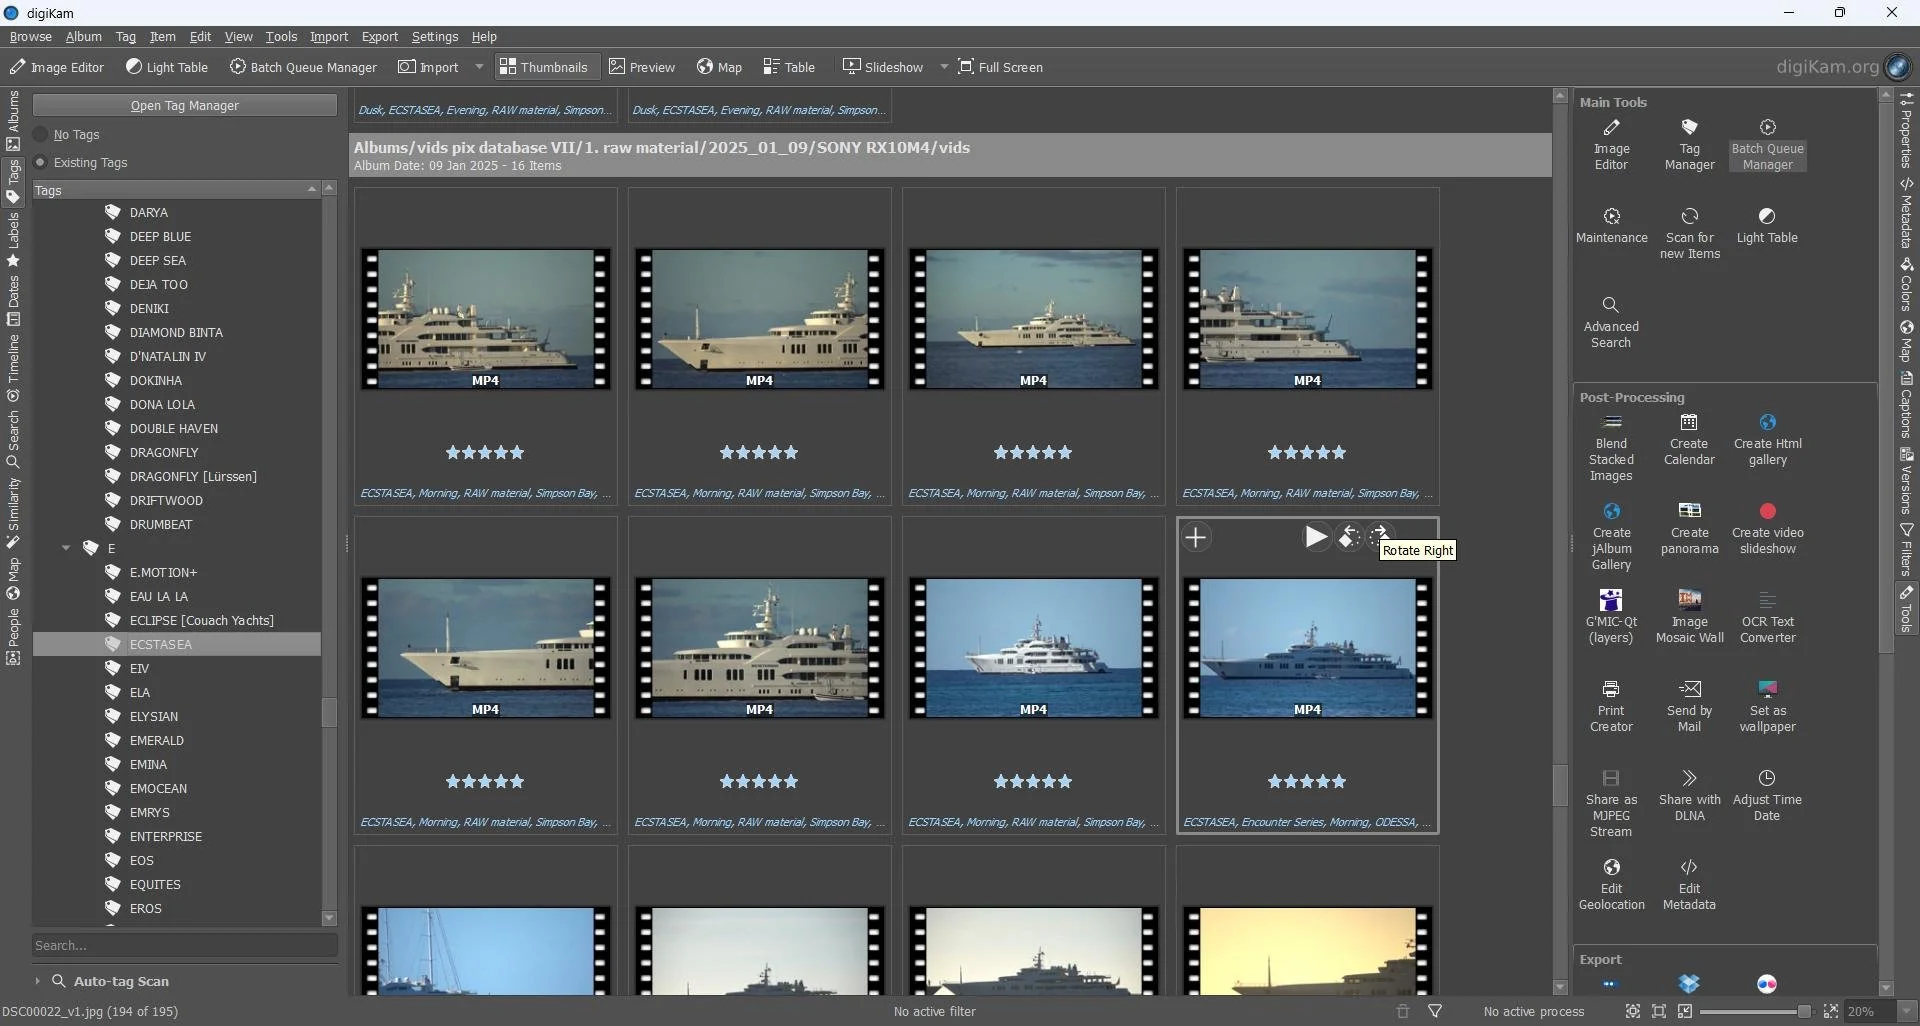Select the Existing Tags radio option

[41, 163]
